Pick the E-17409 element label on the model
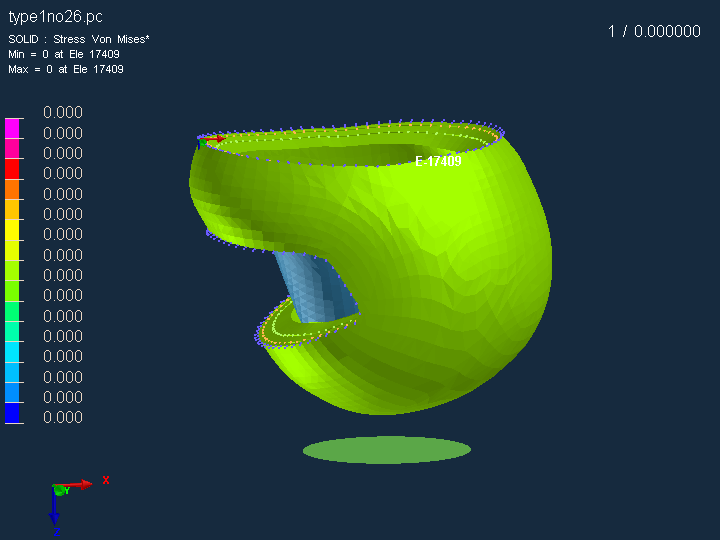 (438, 161)
